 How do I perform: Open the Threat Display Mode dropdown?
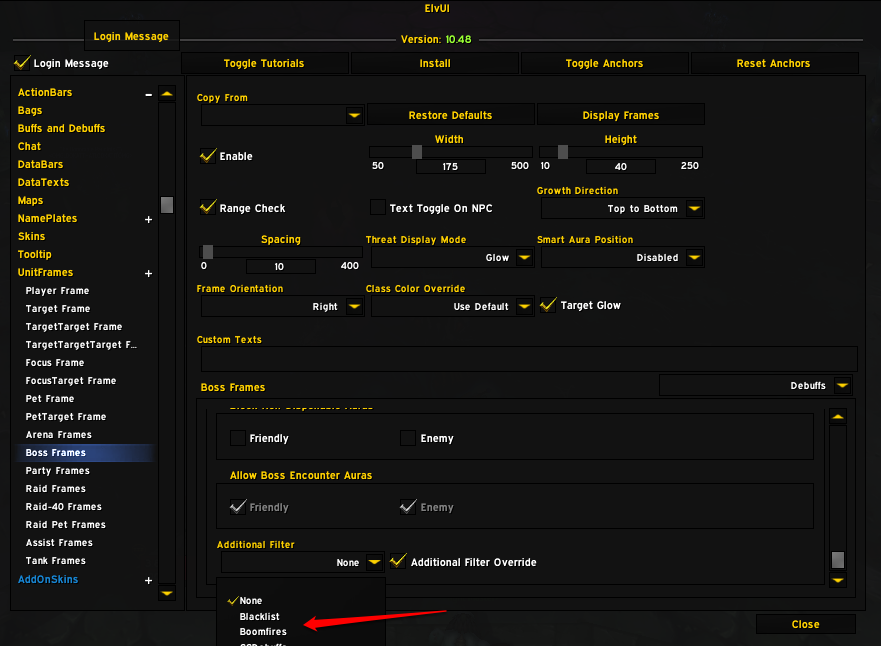tap(524, 258)
